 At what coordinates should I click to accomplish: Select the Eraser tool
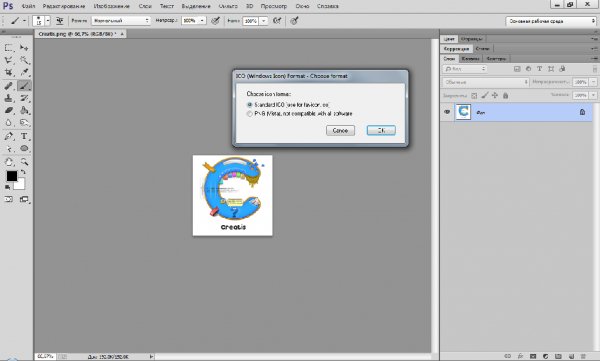8,110
